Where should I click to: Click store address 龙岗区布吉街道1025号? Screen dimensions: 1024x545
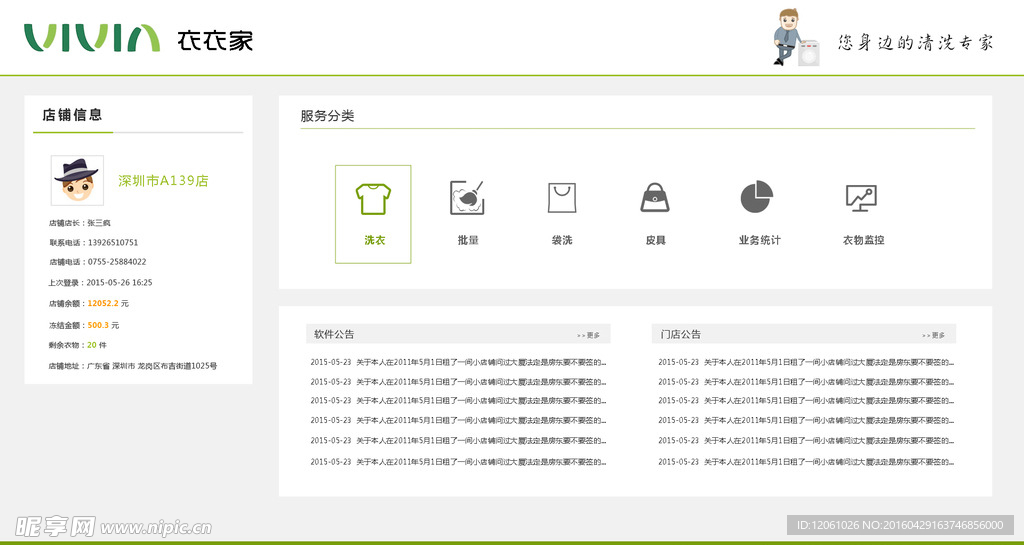click(x=177, y=366)
